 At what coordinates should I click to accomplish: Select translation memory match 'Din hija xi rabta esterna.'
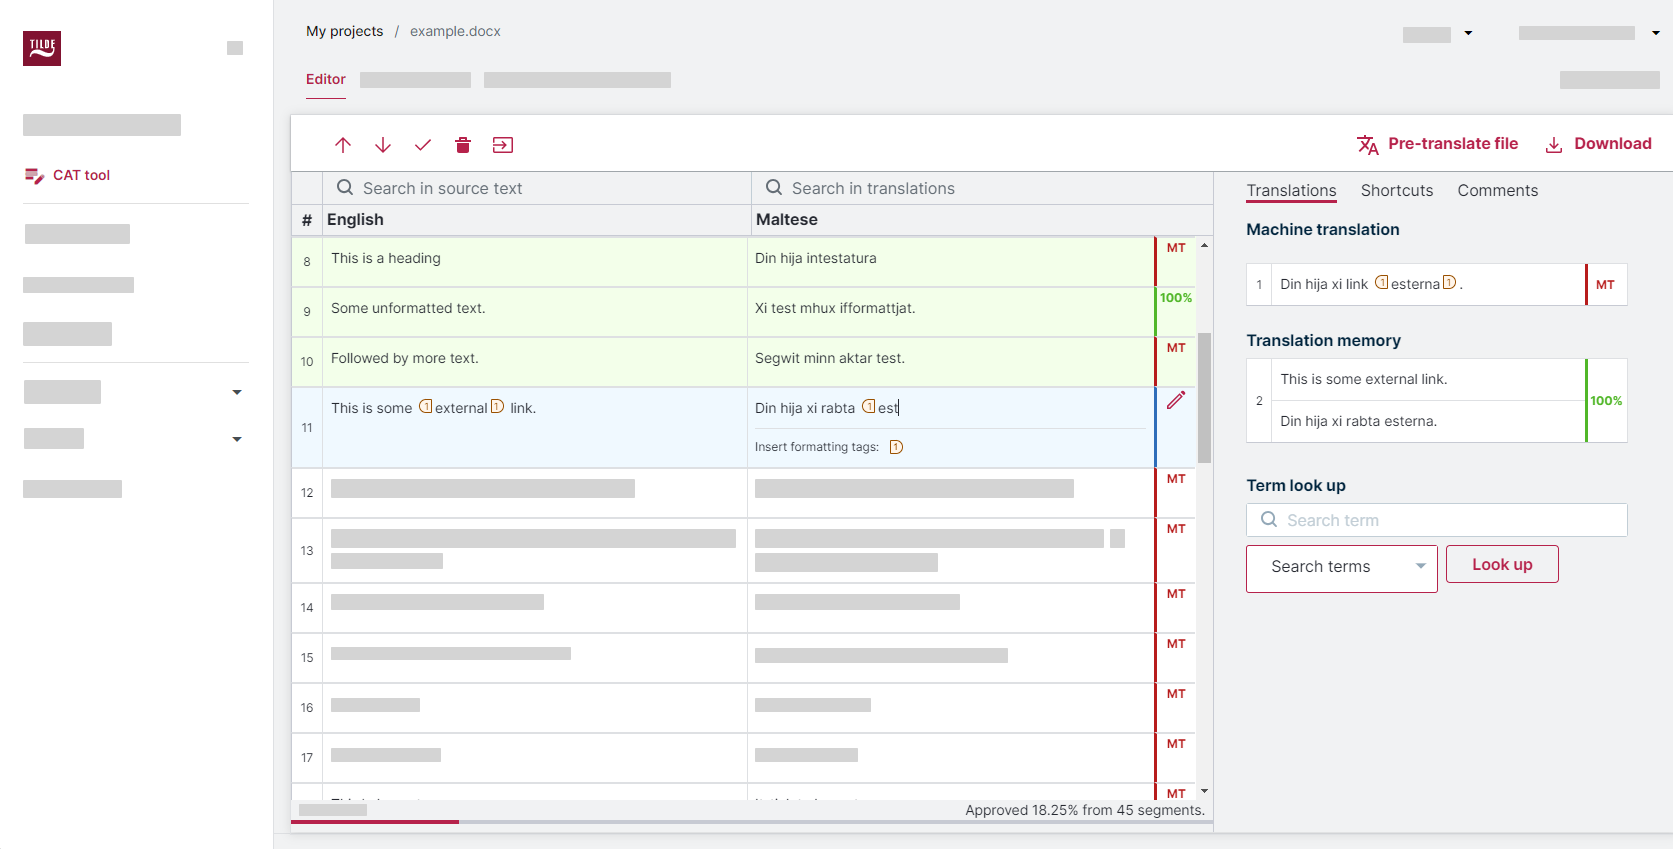point(1358,422)
